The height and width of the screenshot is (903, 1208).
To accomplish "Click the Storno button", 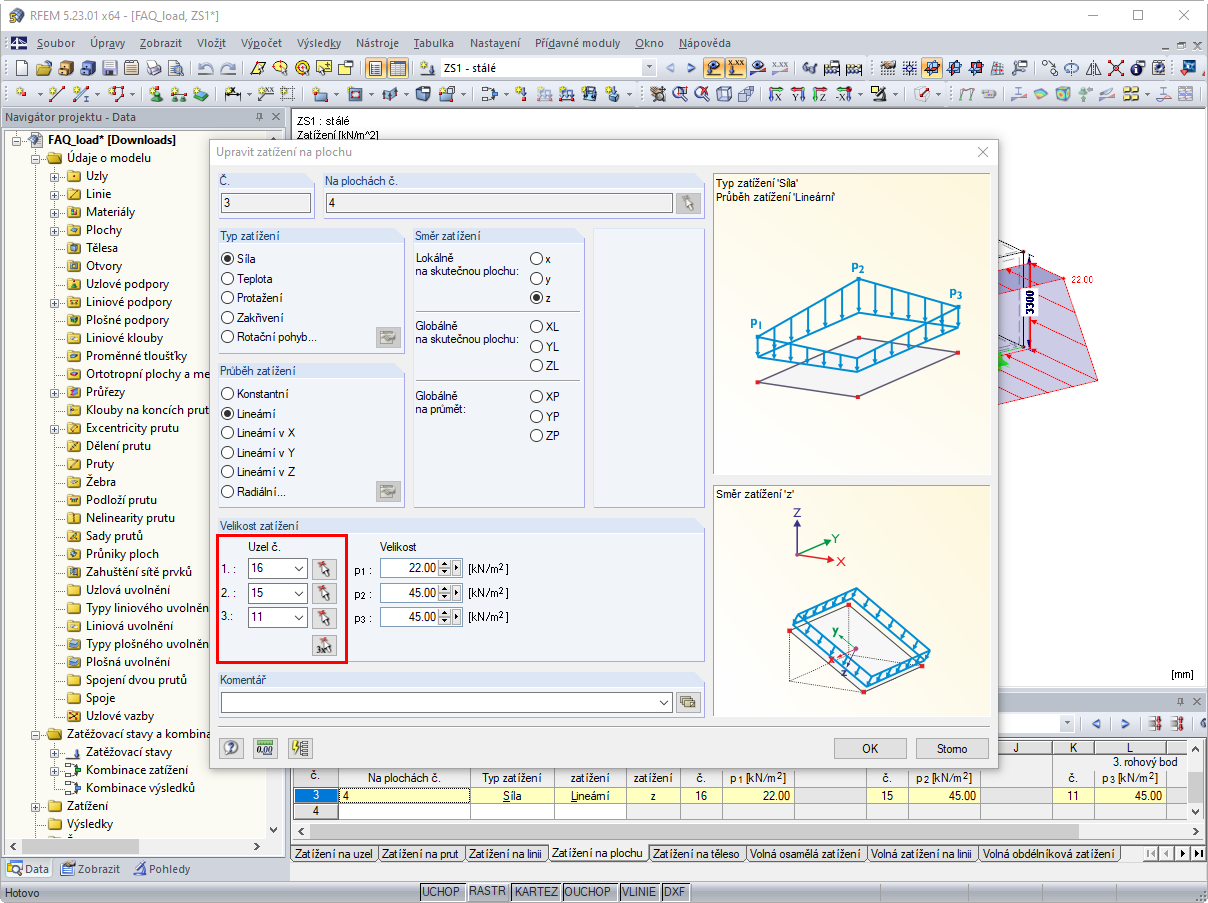I will [952, 748].
